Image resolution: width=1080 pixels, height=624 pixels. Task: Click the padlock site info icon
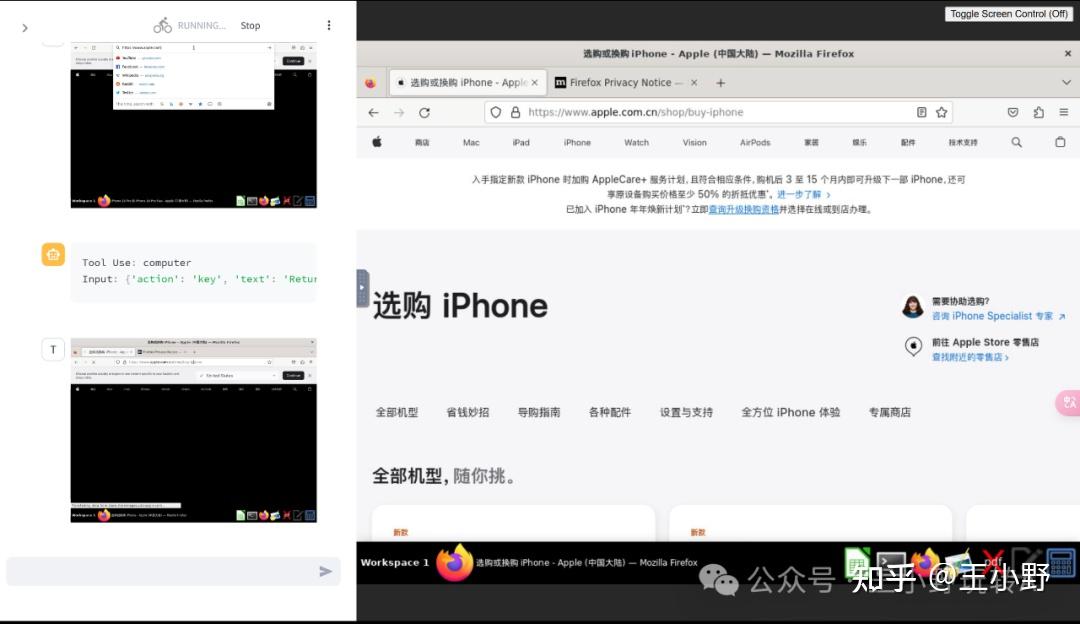pos(515,112)
